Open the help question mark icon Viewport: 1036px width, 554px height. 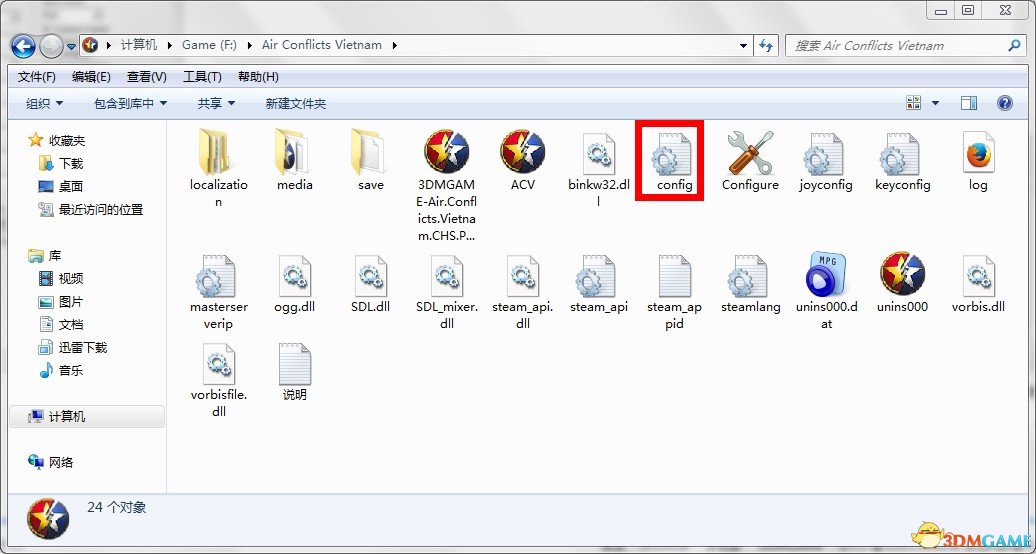pyautogui.click(x=1004, y=103)
